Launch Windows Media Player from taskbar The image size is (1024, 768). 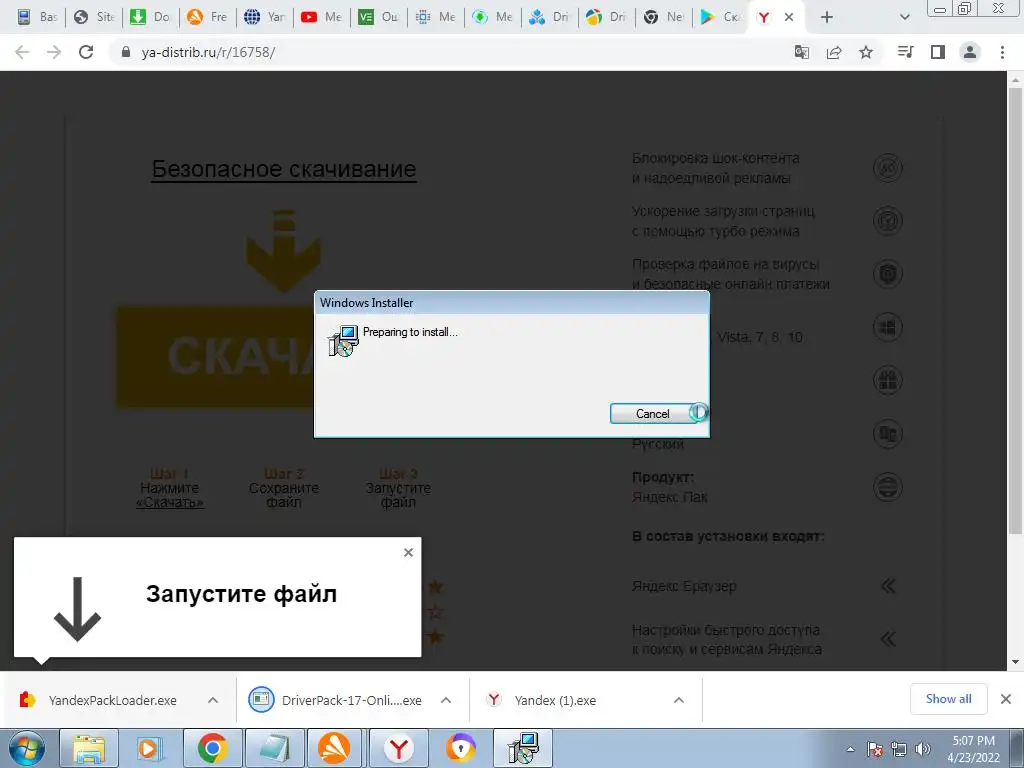pos(151,748)
